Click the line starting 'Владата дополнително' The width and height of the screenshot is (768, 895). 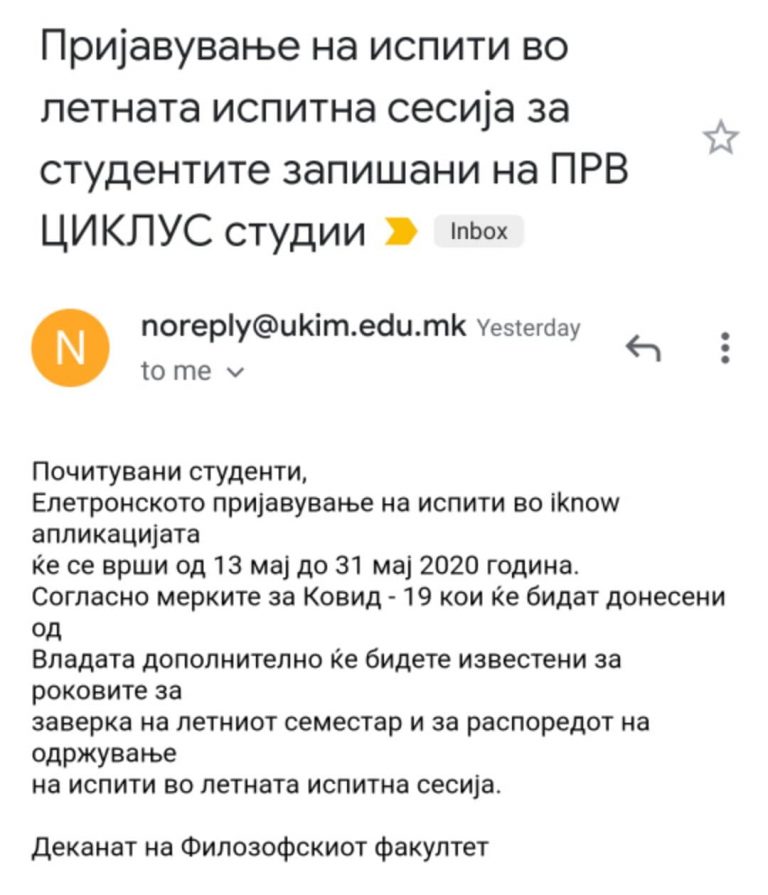(x=326, y=660)
